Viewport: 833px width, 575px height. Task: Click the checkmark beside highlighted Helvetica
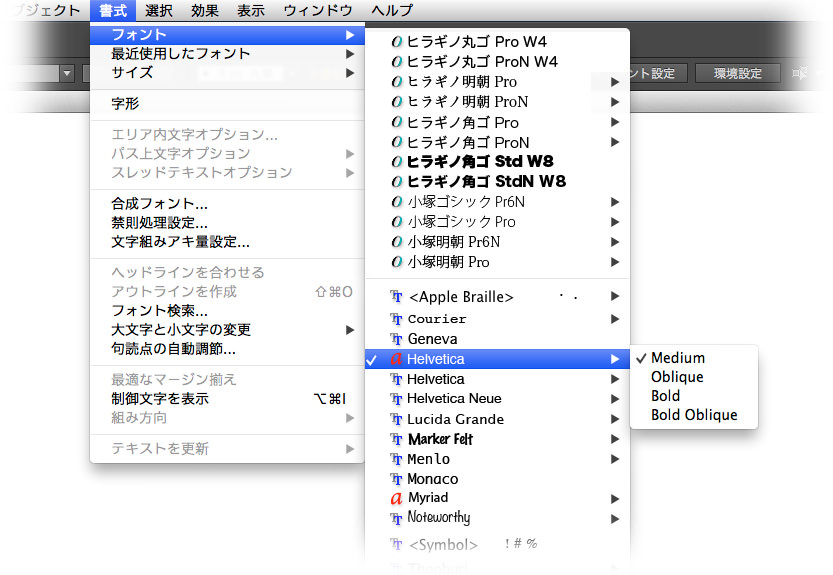[x=371, y=360]
